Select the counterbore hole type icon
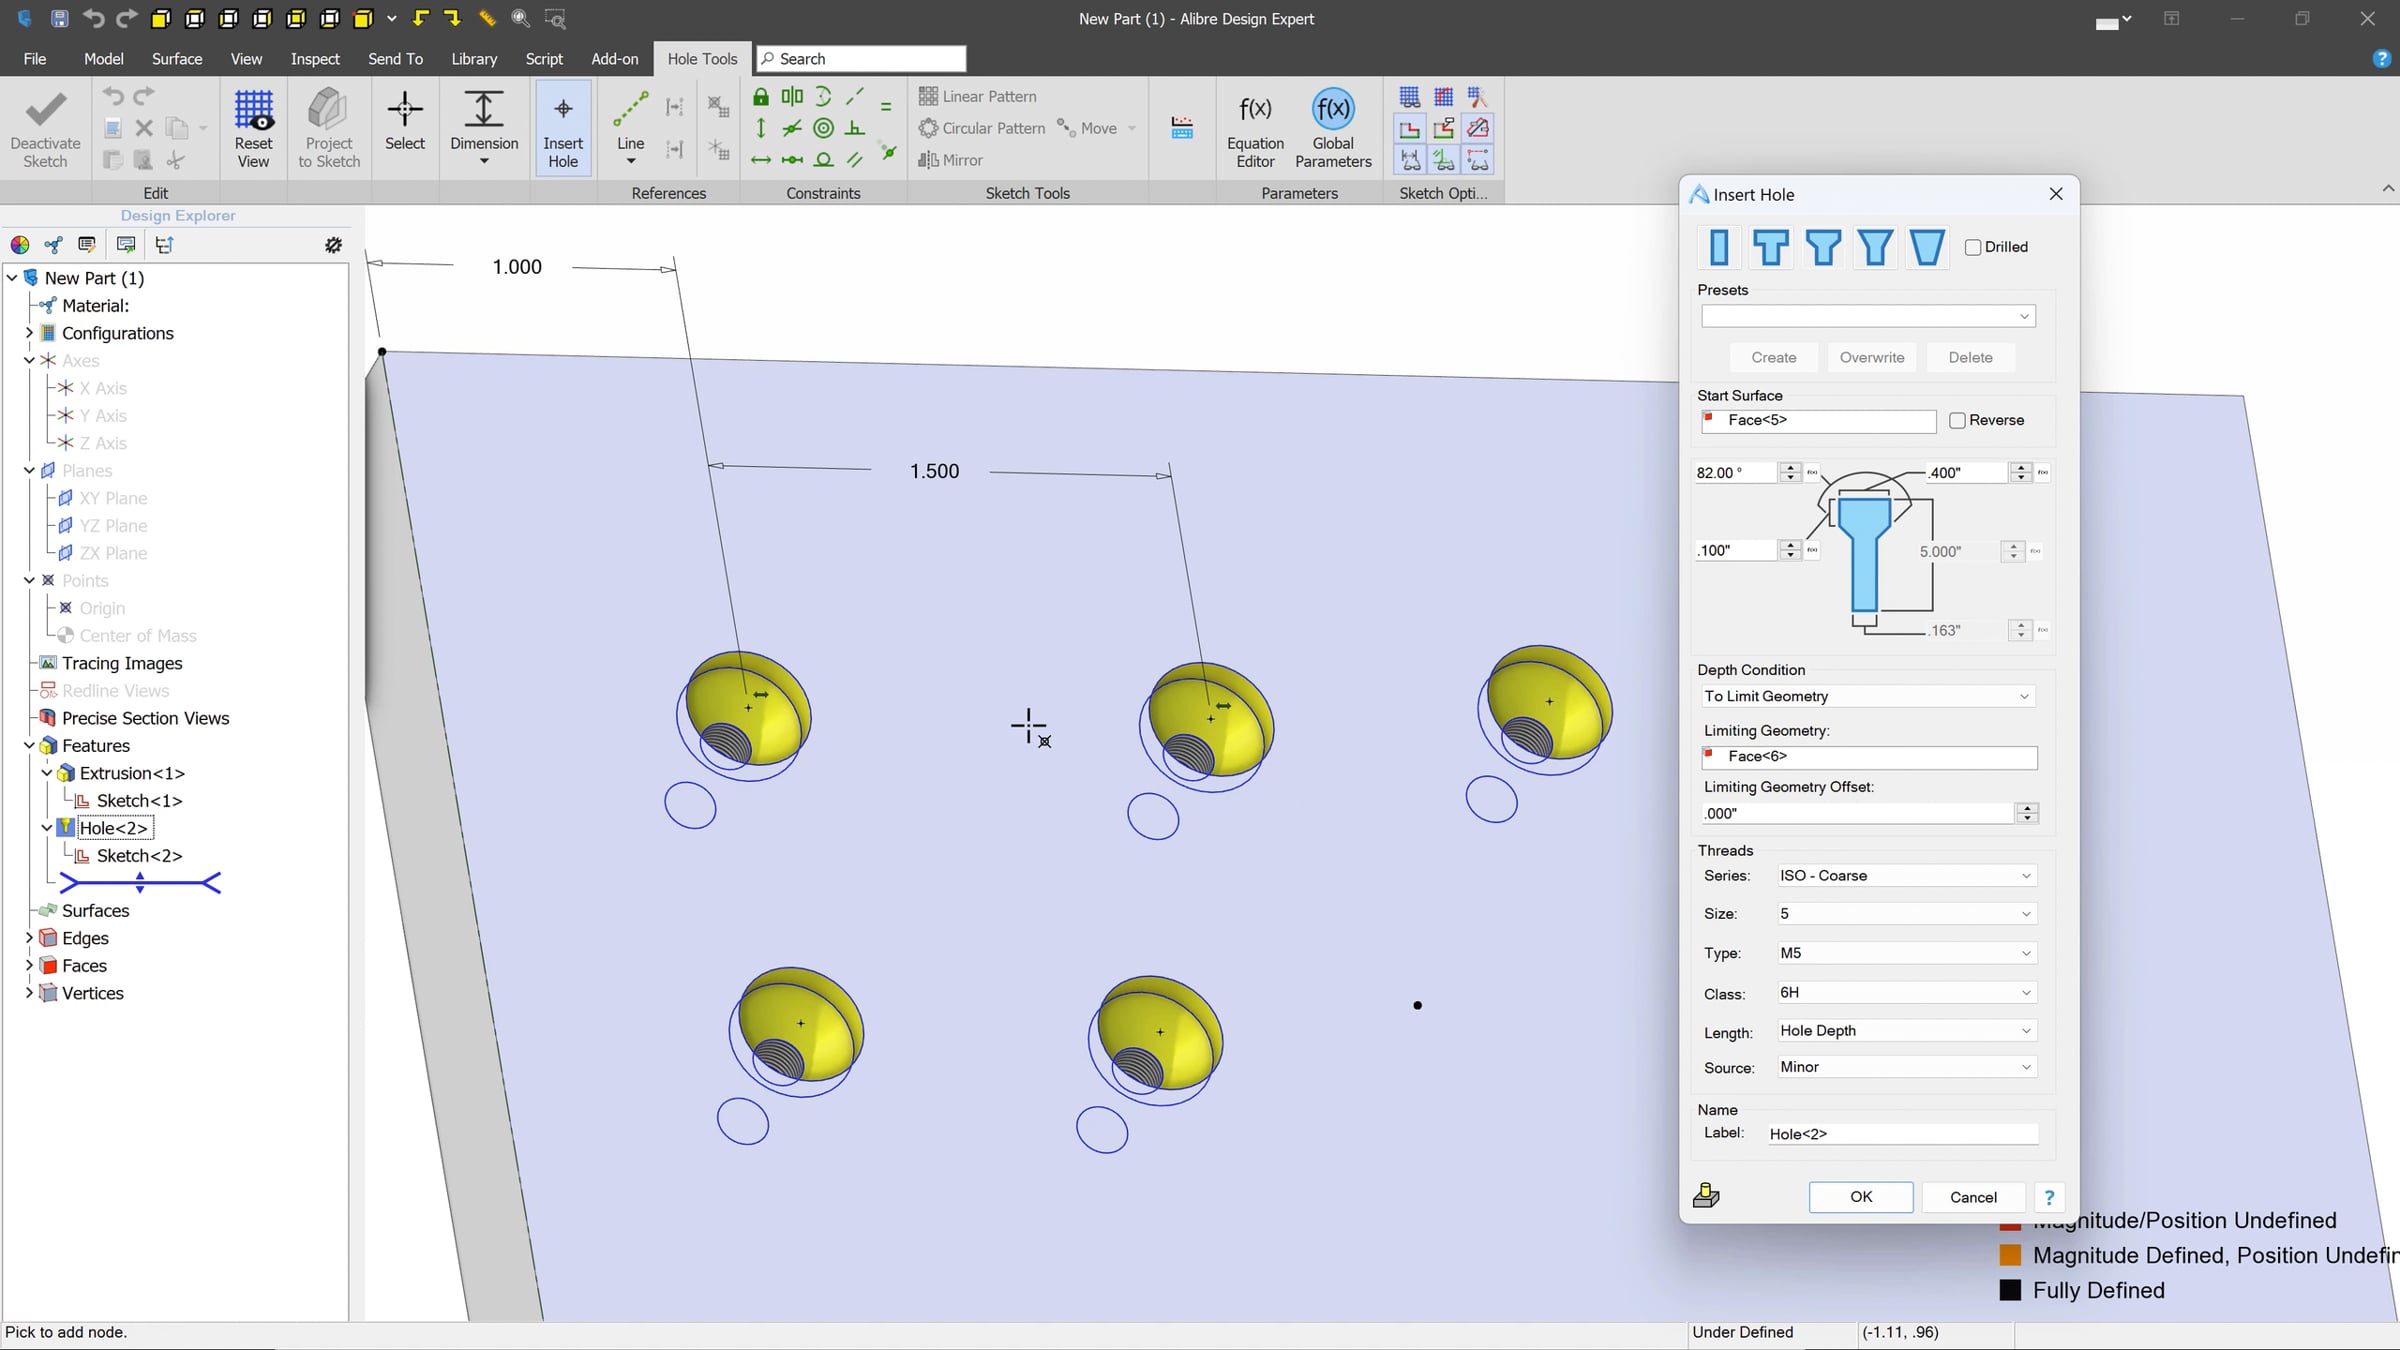 1771,247
